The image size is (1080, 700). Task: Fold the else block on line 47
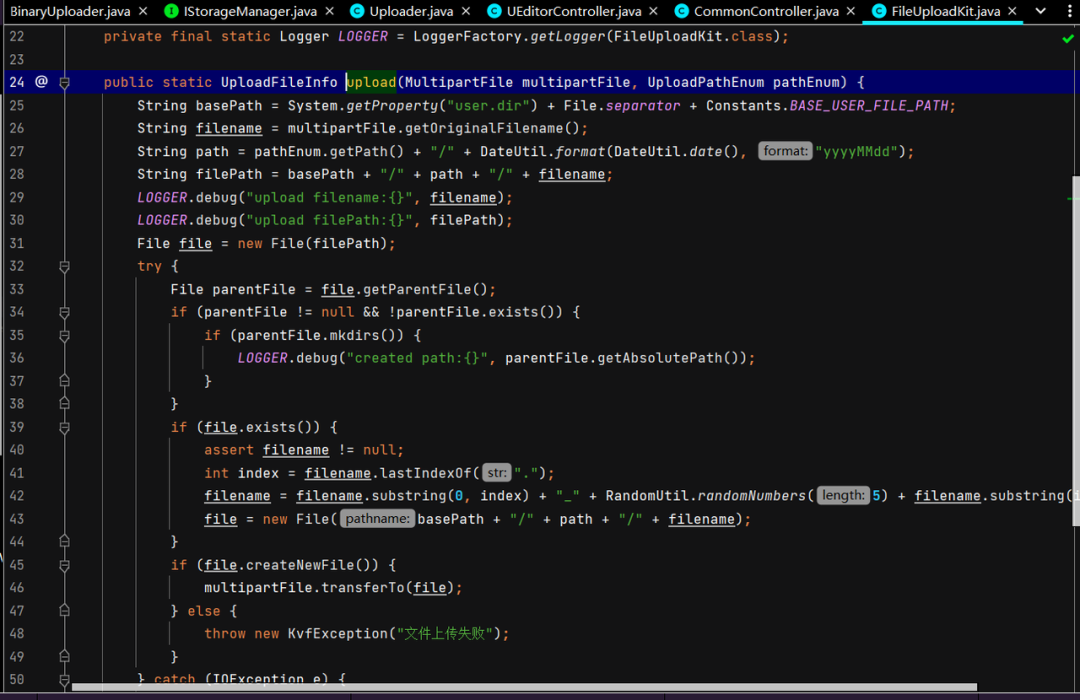(x=65, y=611)
